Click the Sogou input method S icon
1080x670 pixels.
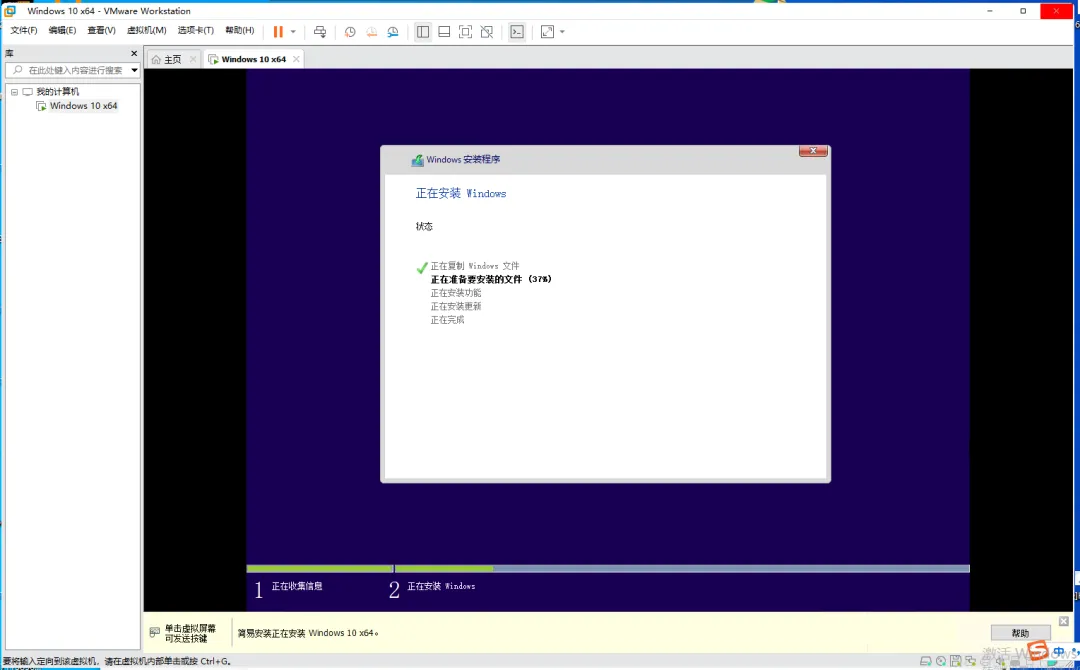1037,651
